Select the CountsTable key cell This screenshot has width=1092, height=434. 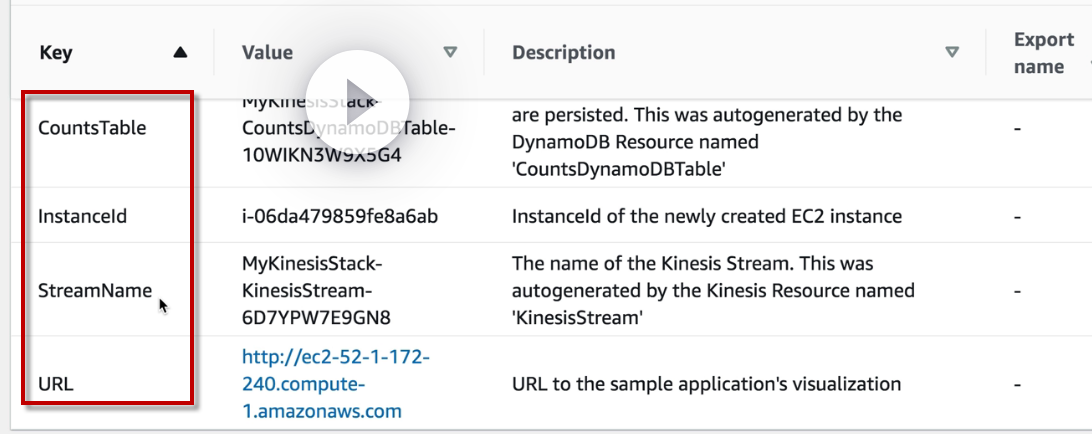[x=91, y=128]
